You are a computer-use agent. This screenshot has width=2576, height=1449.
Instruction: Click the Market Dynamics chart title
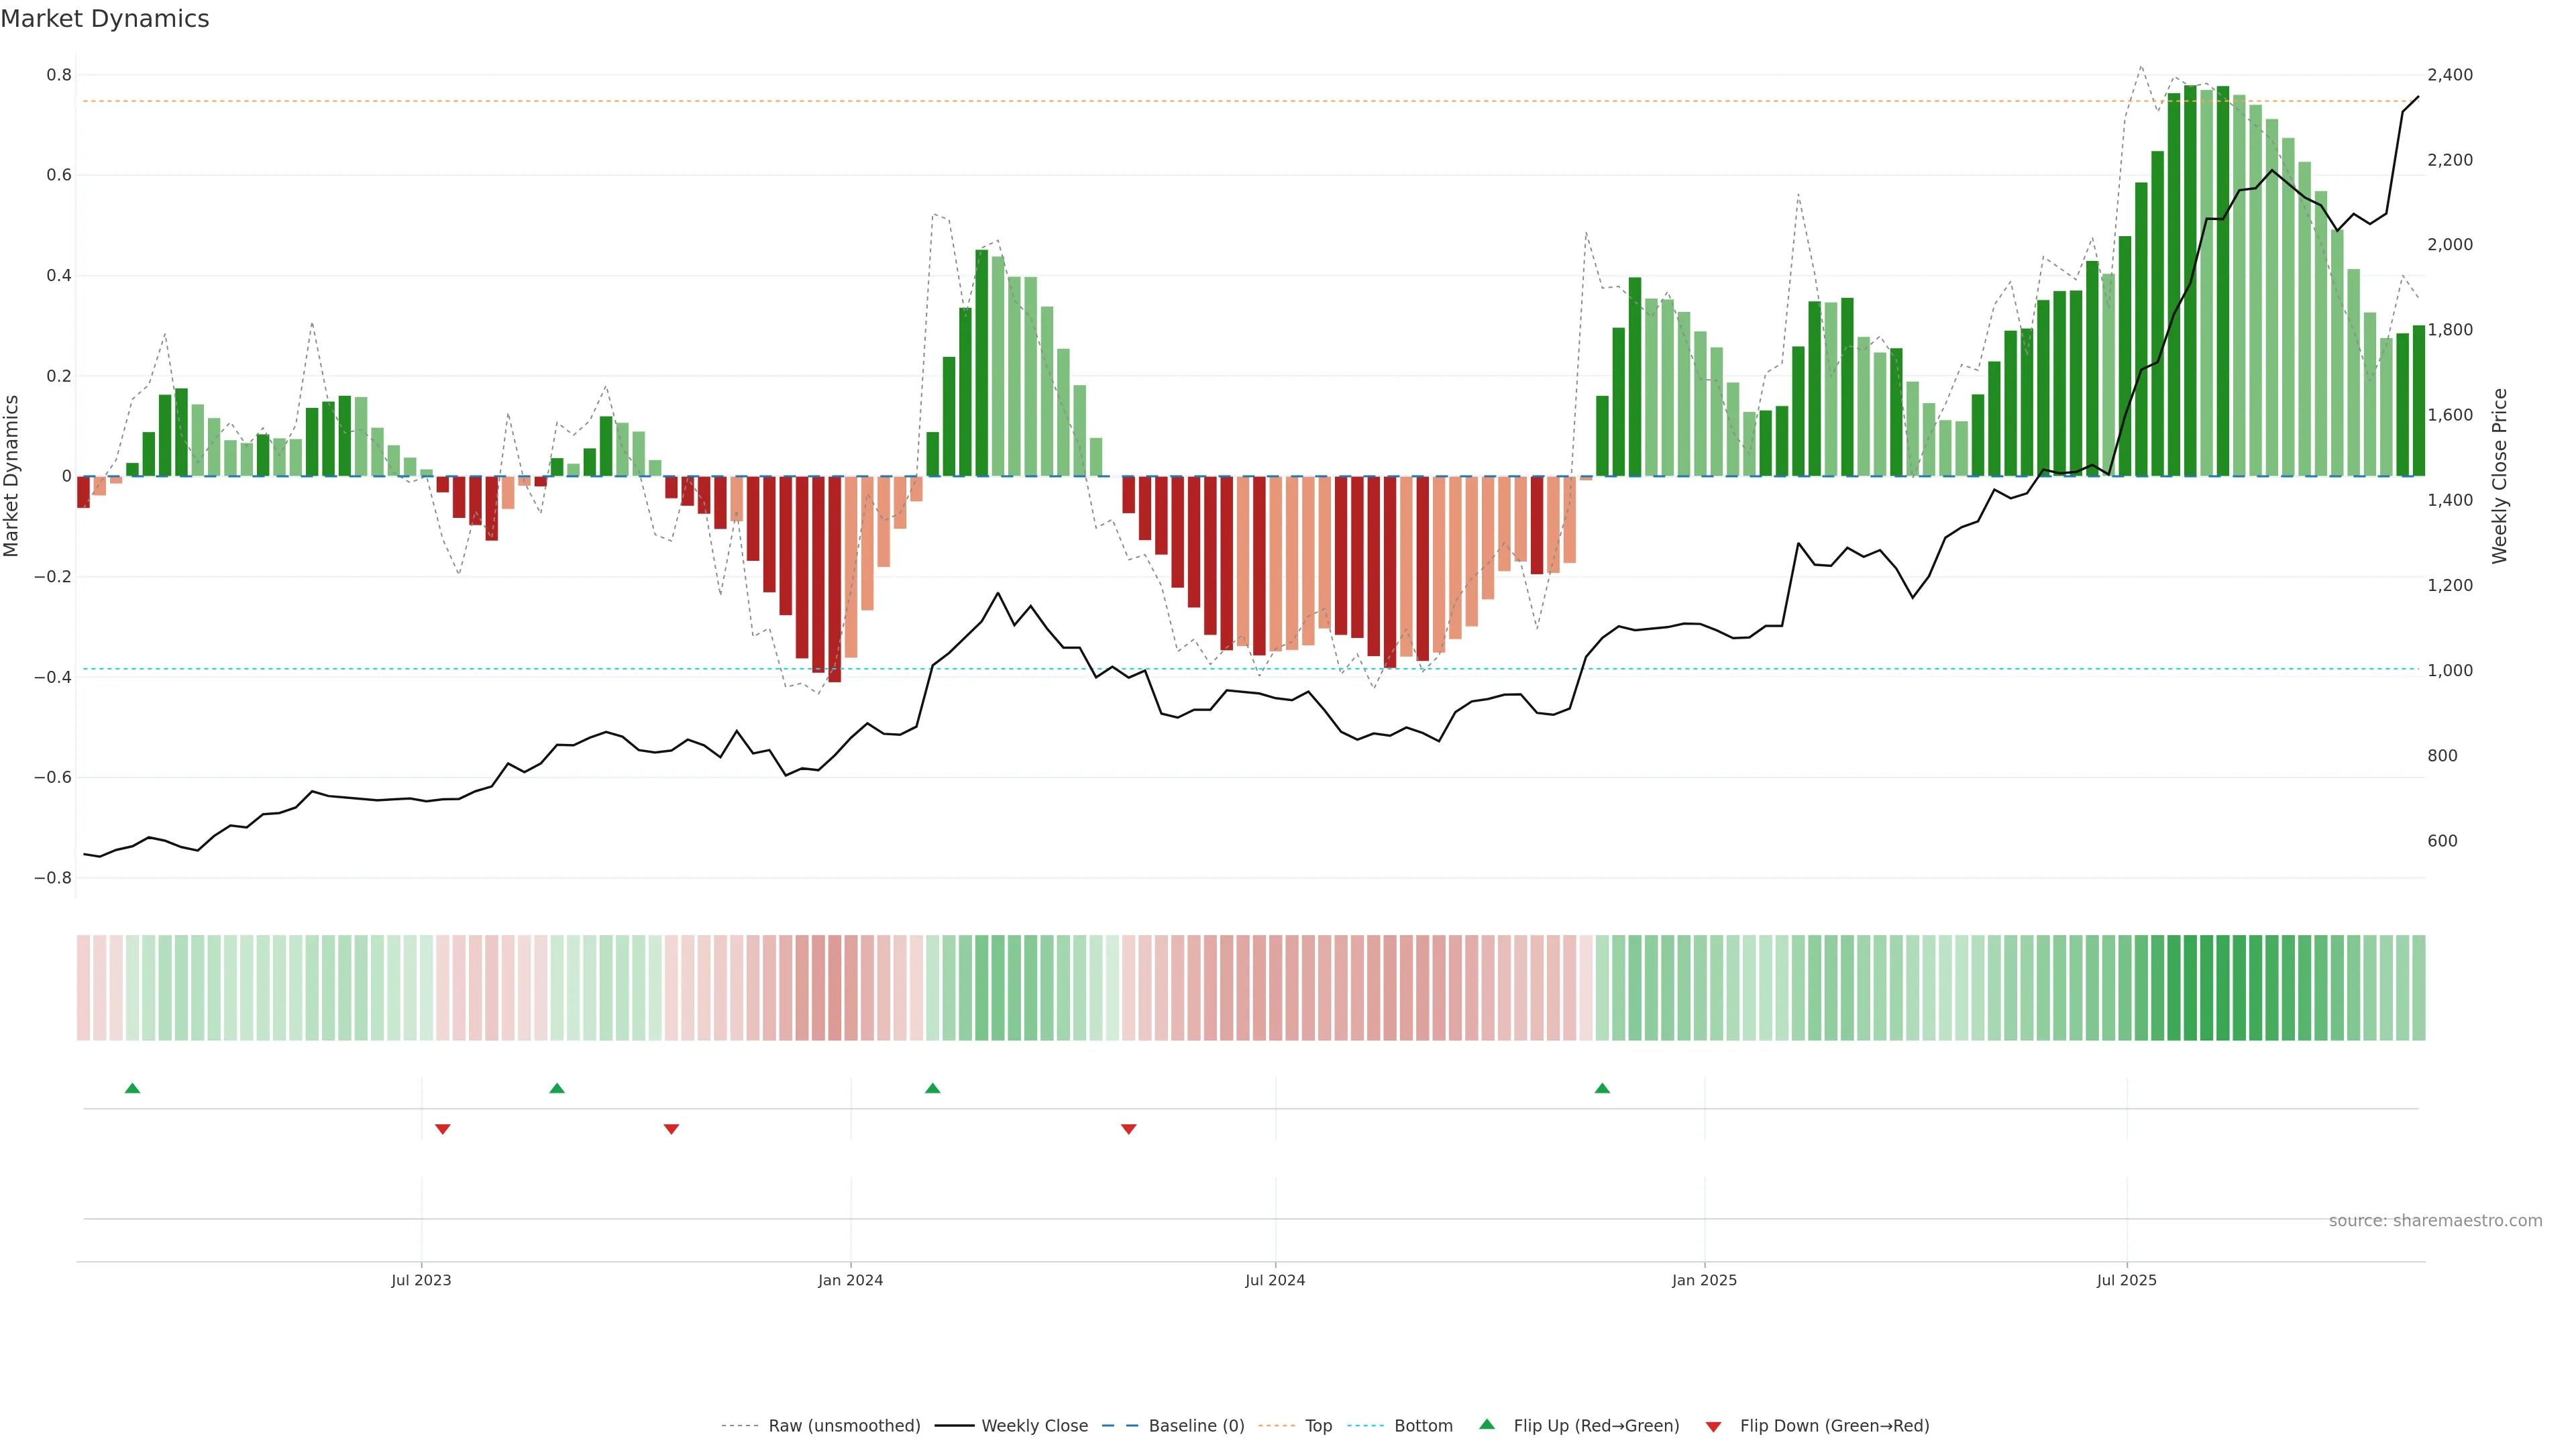tap(105, 19)
